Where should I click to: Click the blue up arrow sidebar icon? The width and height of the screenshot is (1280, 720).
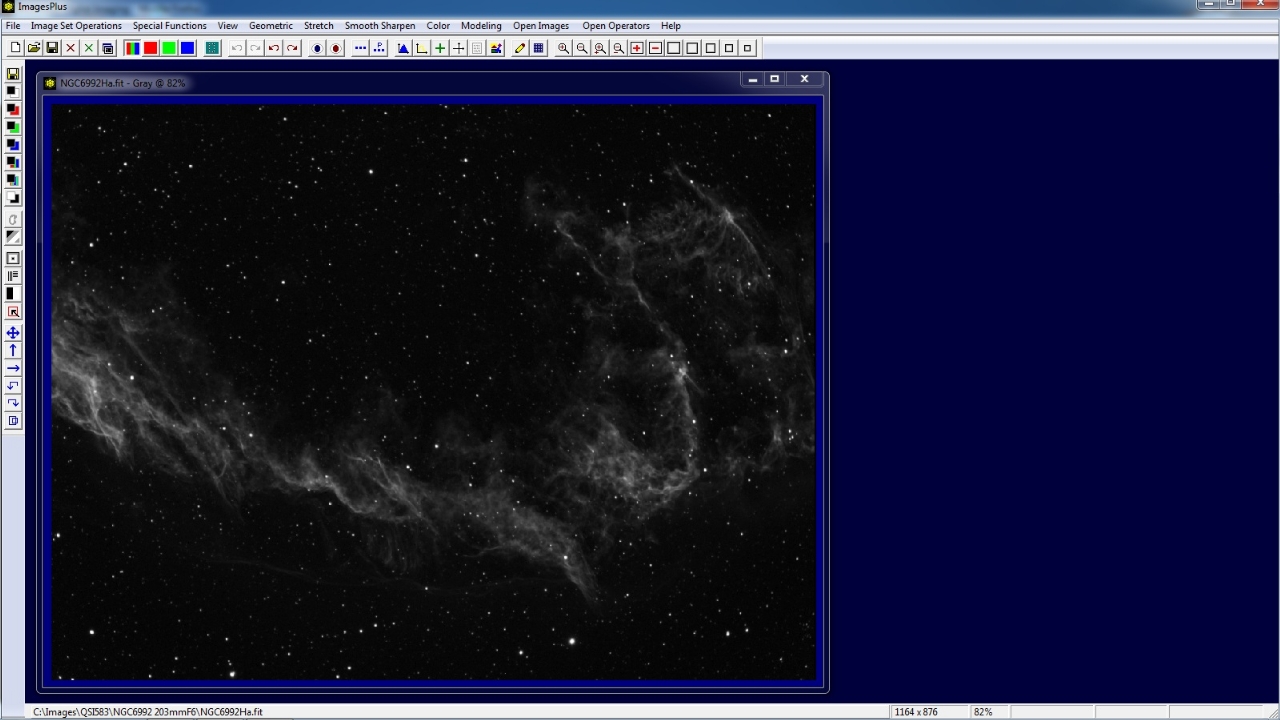coord(13,350)
